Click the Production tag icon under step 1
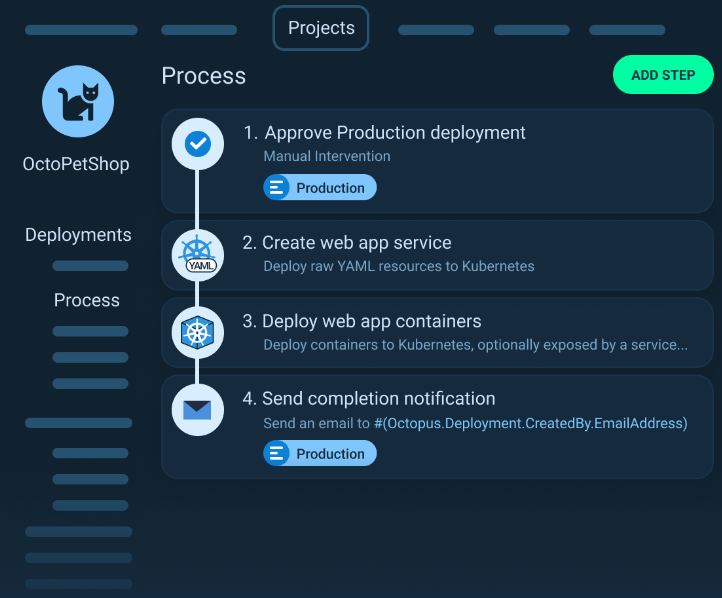This screenshot has width=722, height=598. pyautogui.click(x=276, y=187)
